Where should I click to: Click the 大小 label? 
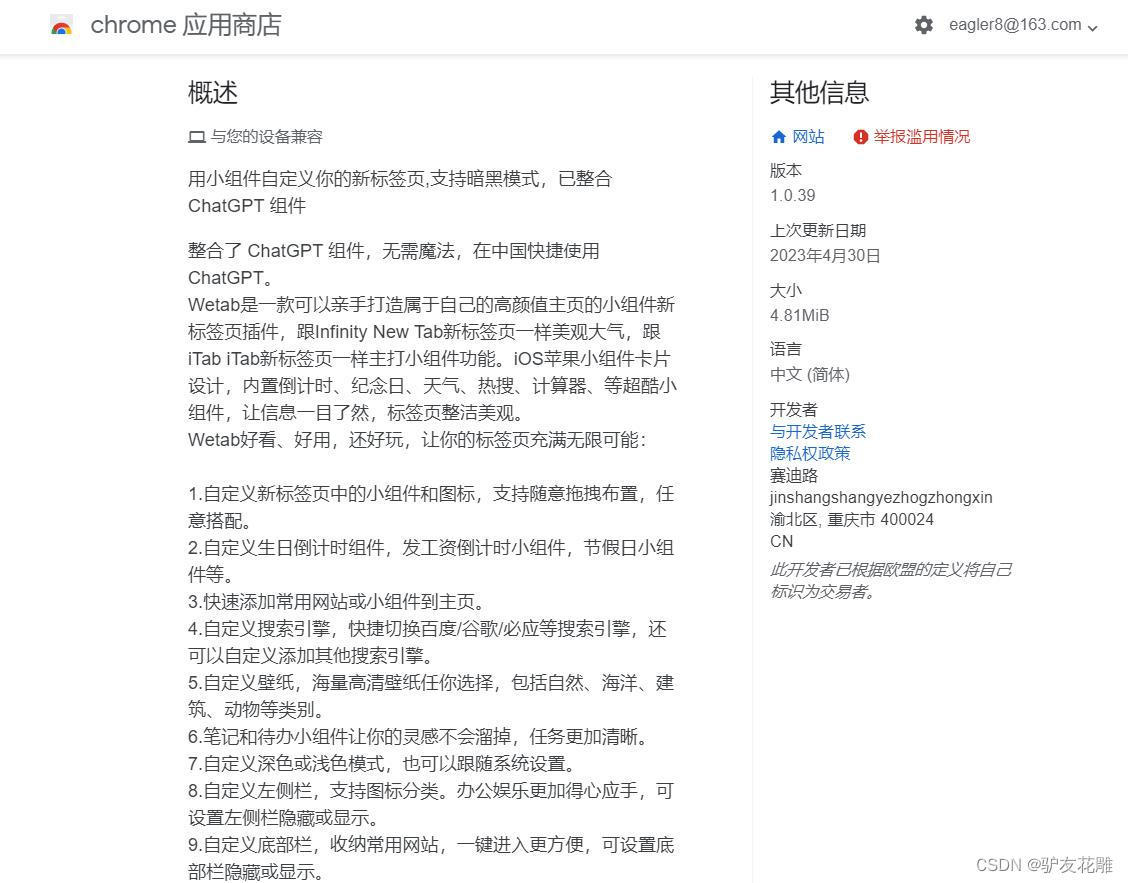[786, 290]
